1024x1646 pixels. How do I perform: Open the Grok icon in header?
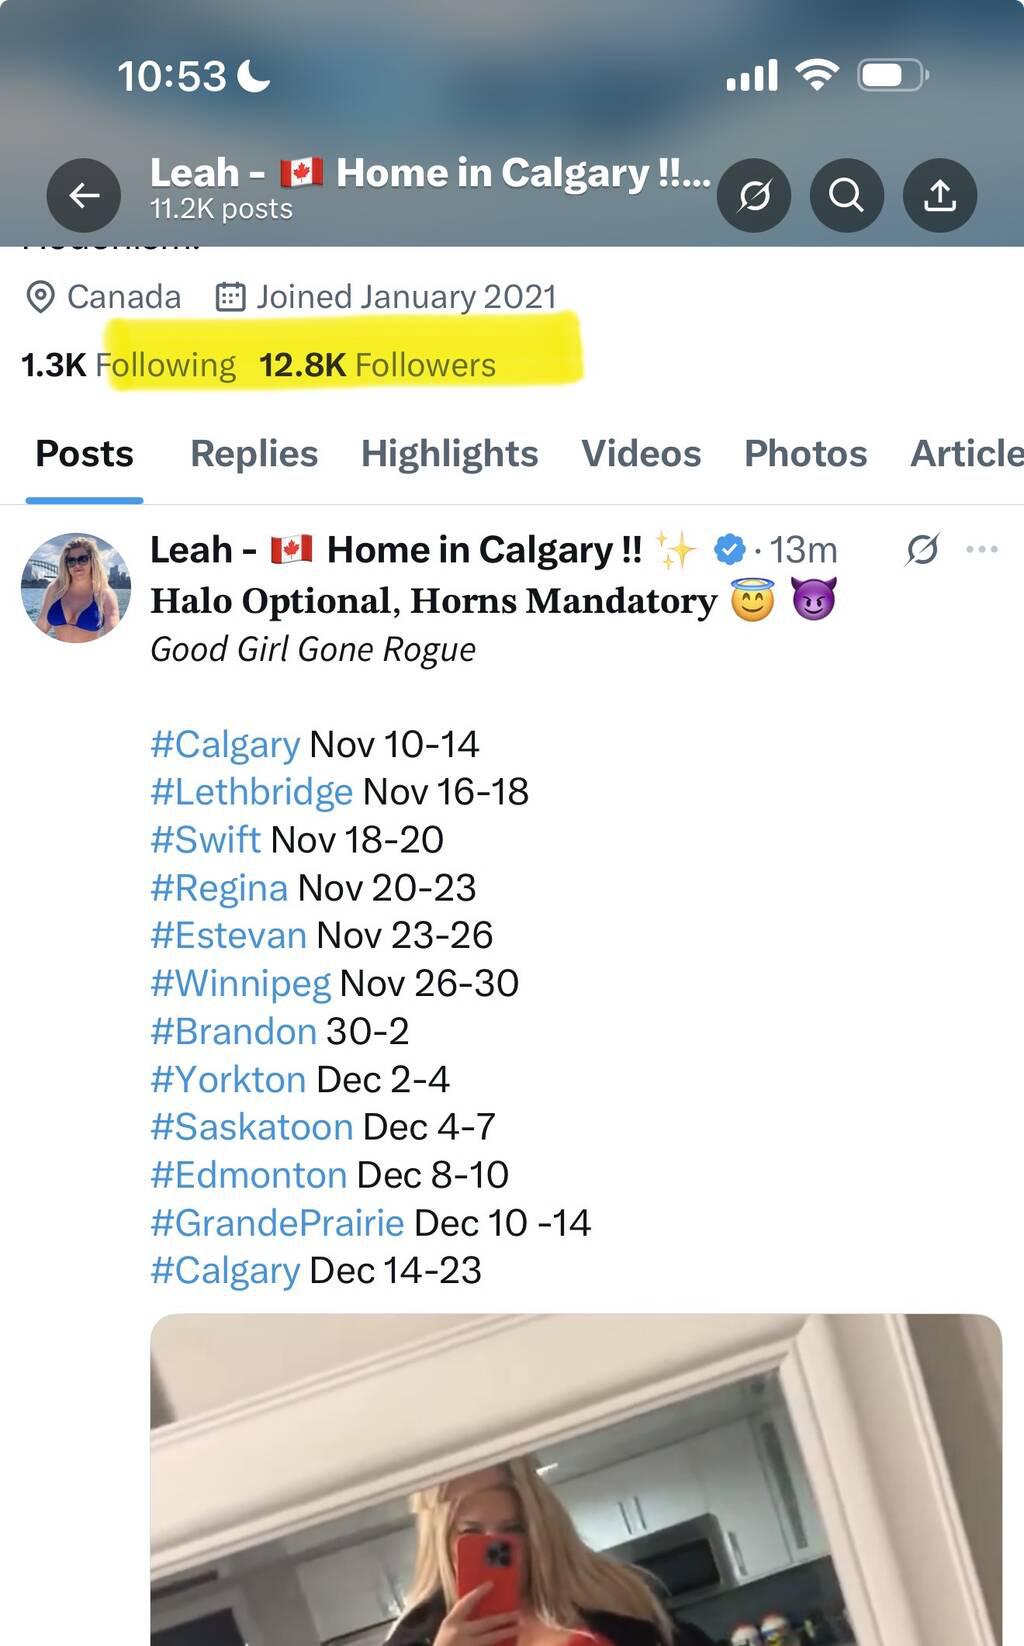[x=754, y=195]
